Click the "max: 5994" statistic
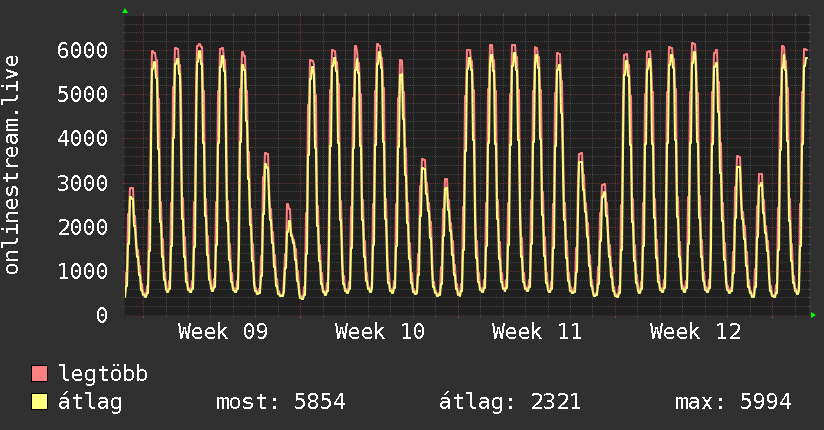824x430 pixels. tap(733, 402)
